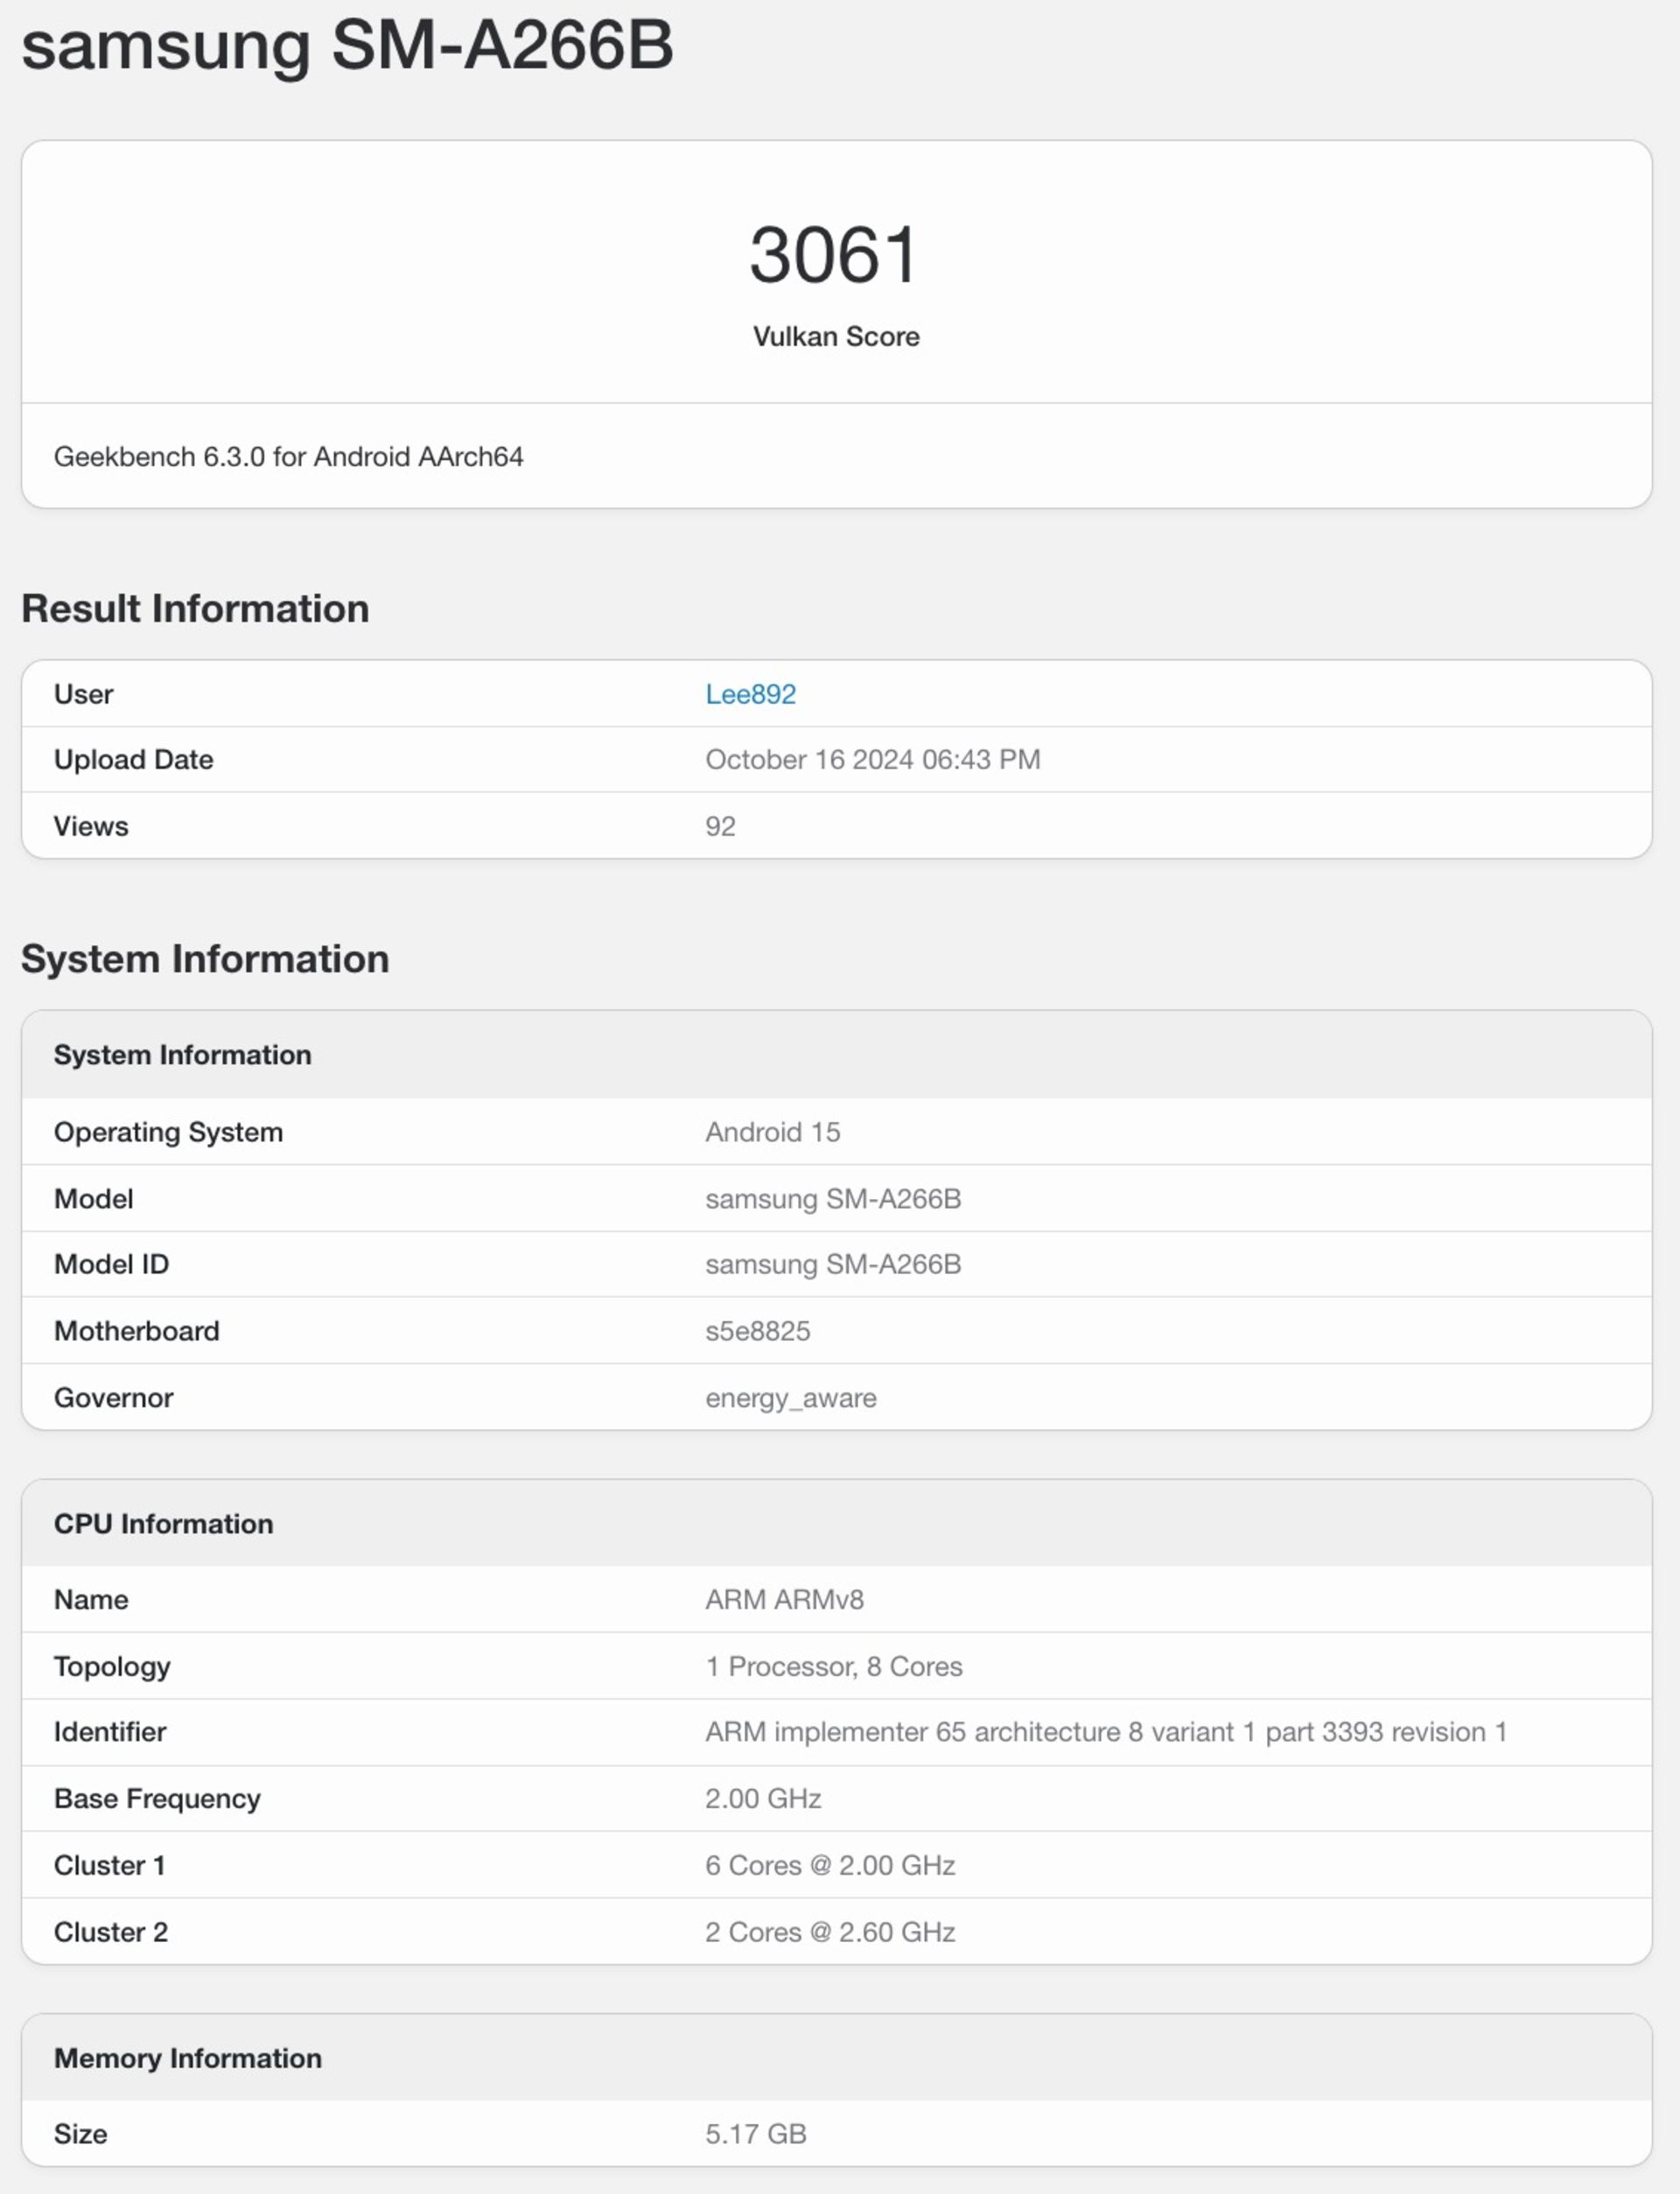
Task: Click the Cluster 2 label
Action: tap(110, 1932)
